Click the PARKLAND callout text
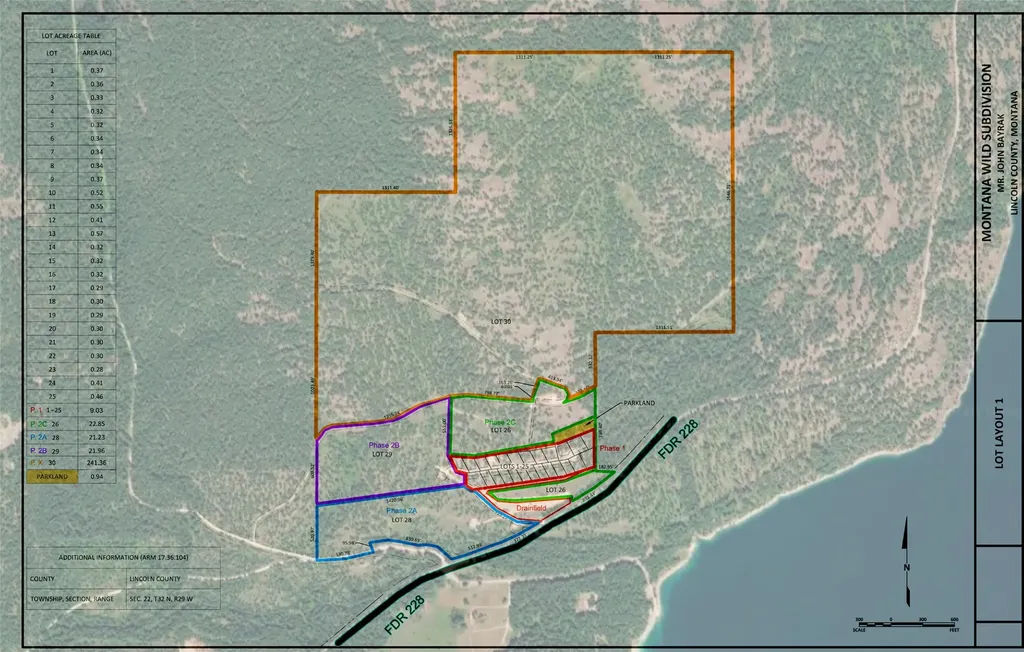 tap(639, 403)
